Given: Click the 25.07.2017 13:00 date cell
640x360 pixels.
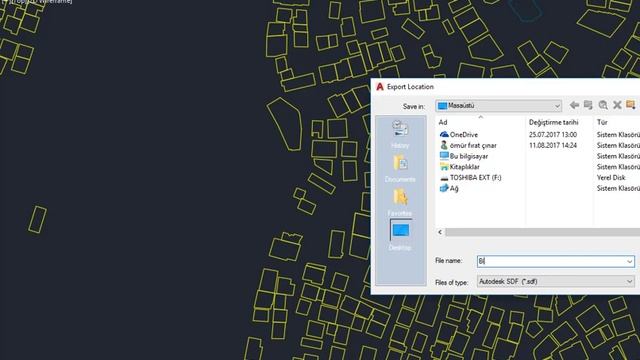Looking at the screenshot, I should coord(553,134).
